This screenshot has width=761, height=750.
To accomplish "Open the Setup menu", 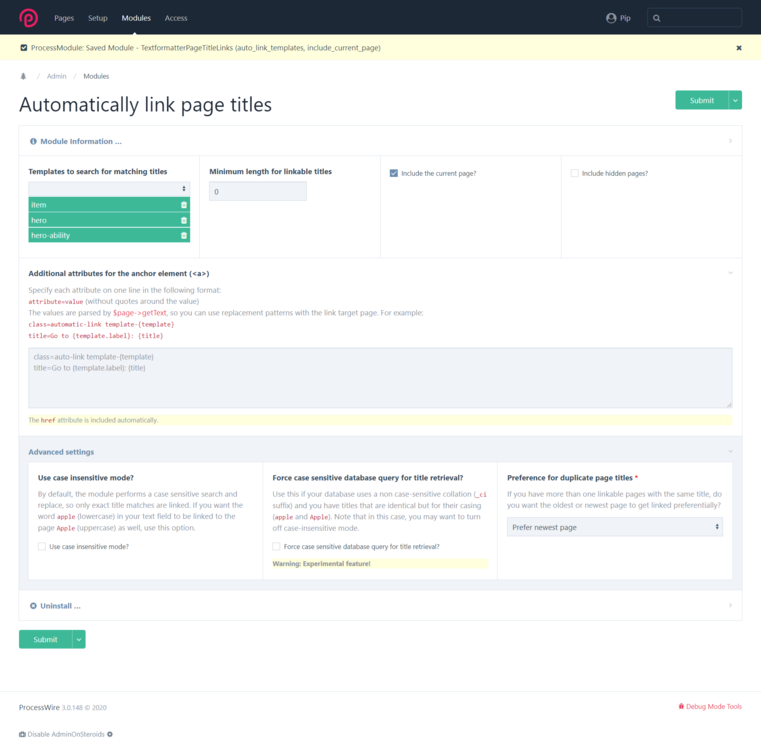I will pos(97,18).
